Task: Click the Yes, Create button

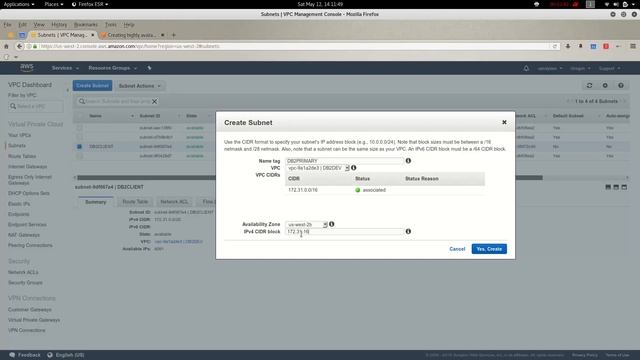Action: [489, 249]
